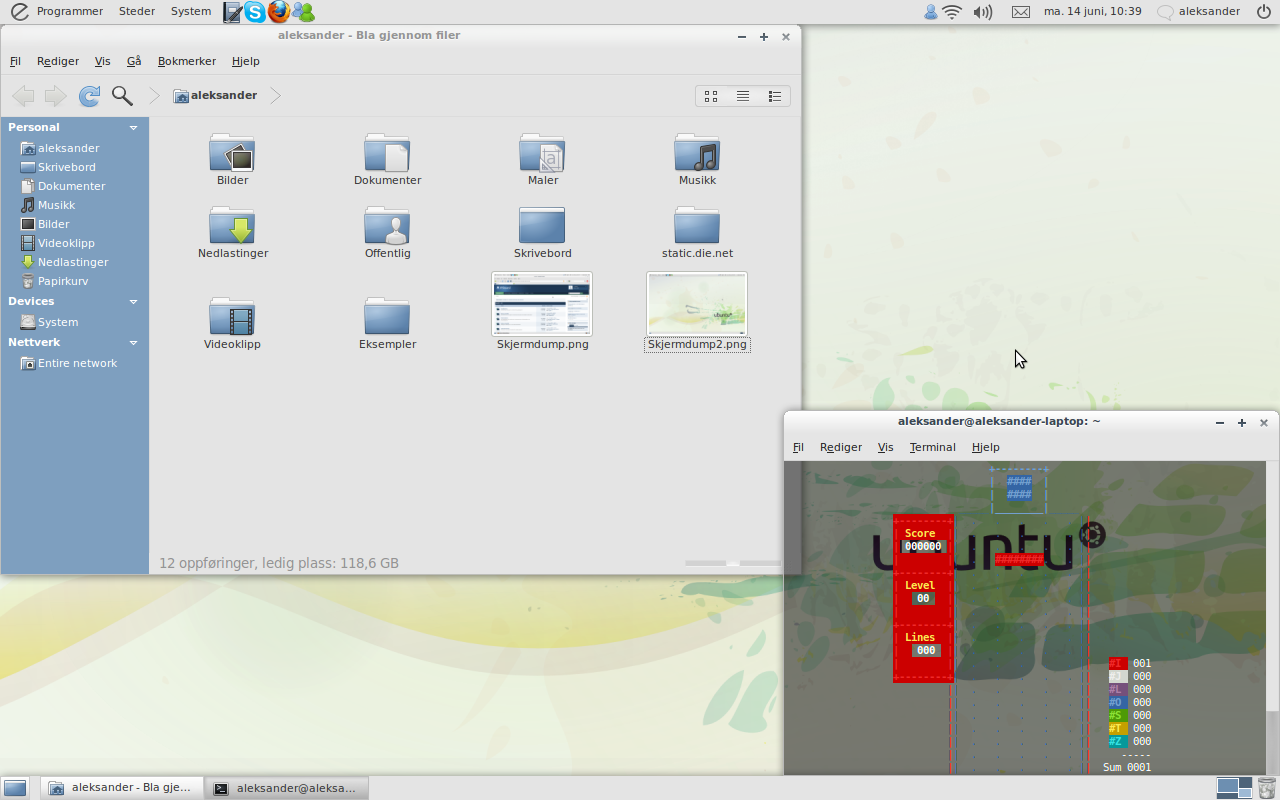
Task: Switch to detailed list view mode
Action: (775, 96)
